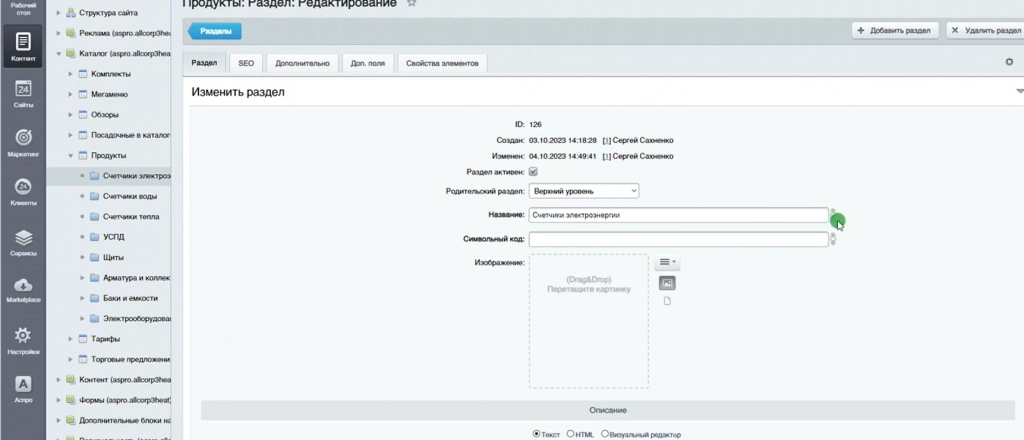Expand Торговые предложения tree node

(x=71, y=360)
